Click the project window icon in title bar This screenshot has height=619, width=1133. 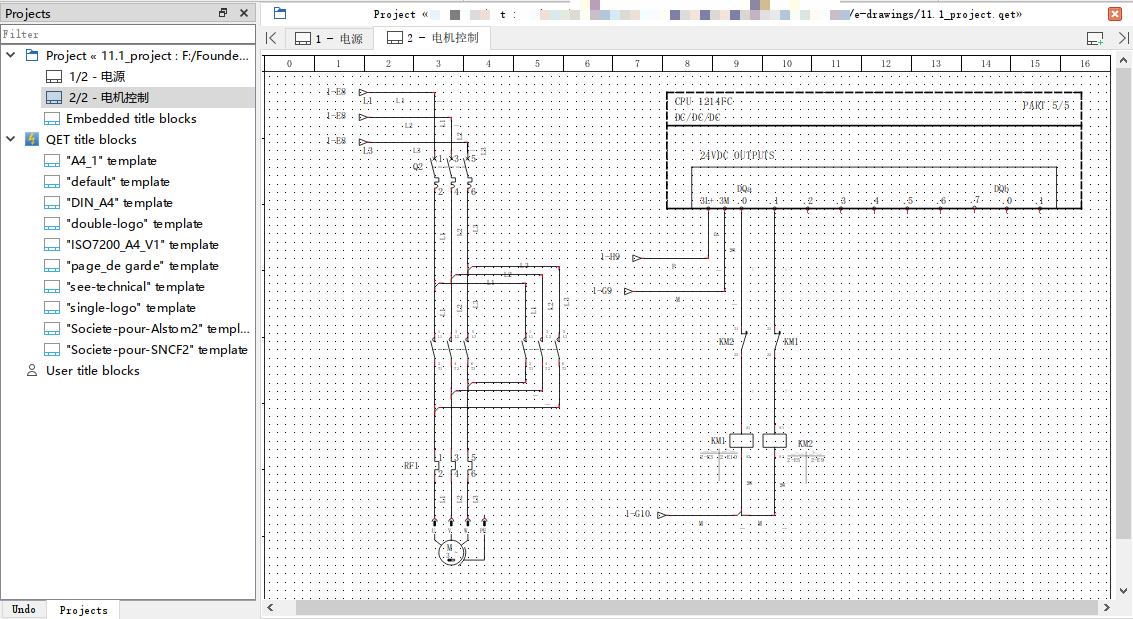click(x=280, y=13)
